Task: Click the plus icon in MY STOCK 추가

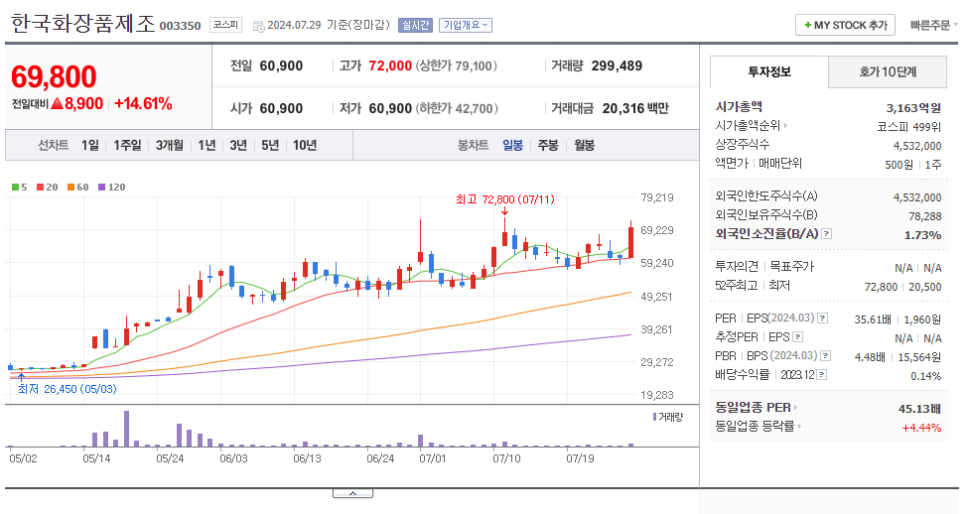Action: [x=807, y=25]
